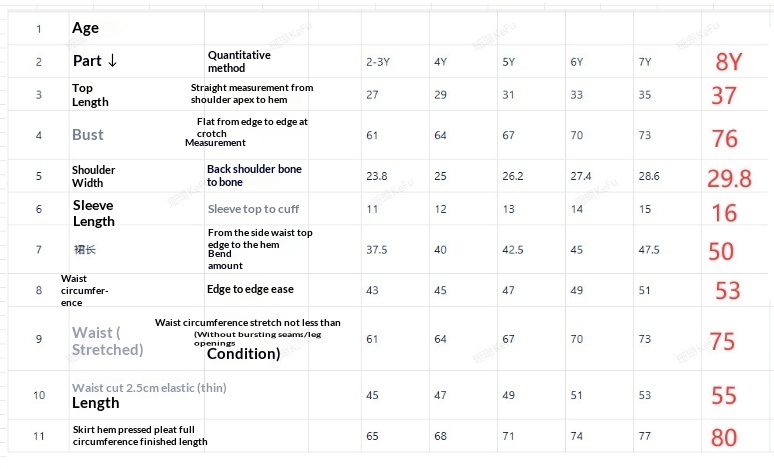Click the red 37 top length value

[x=724, y=96]
